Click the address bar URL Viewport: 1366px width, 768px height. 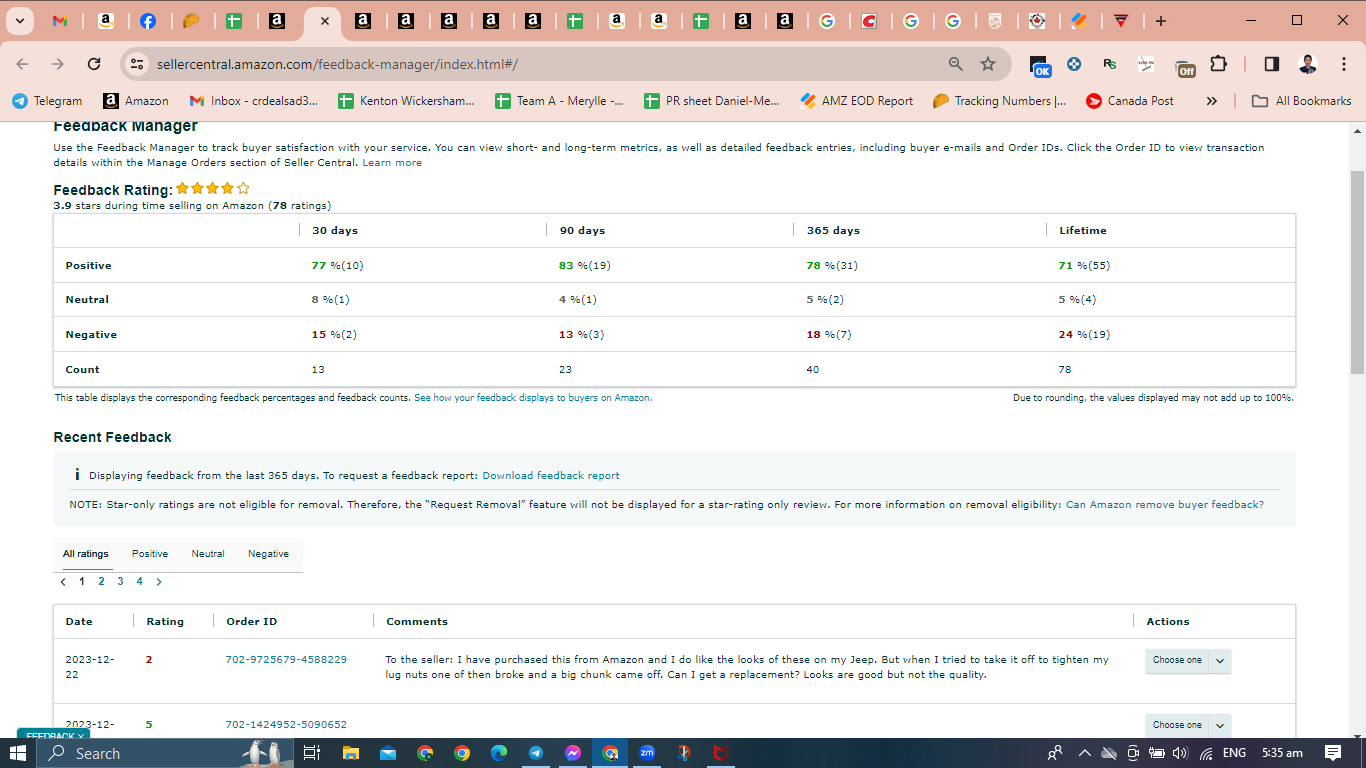point(337,64)
